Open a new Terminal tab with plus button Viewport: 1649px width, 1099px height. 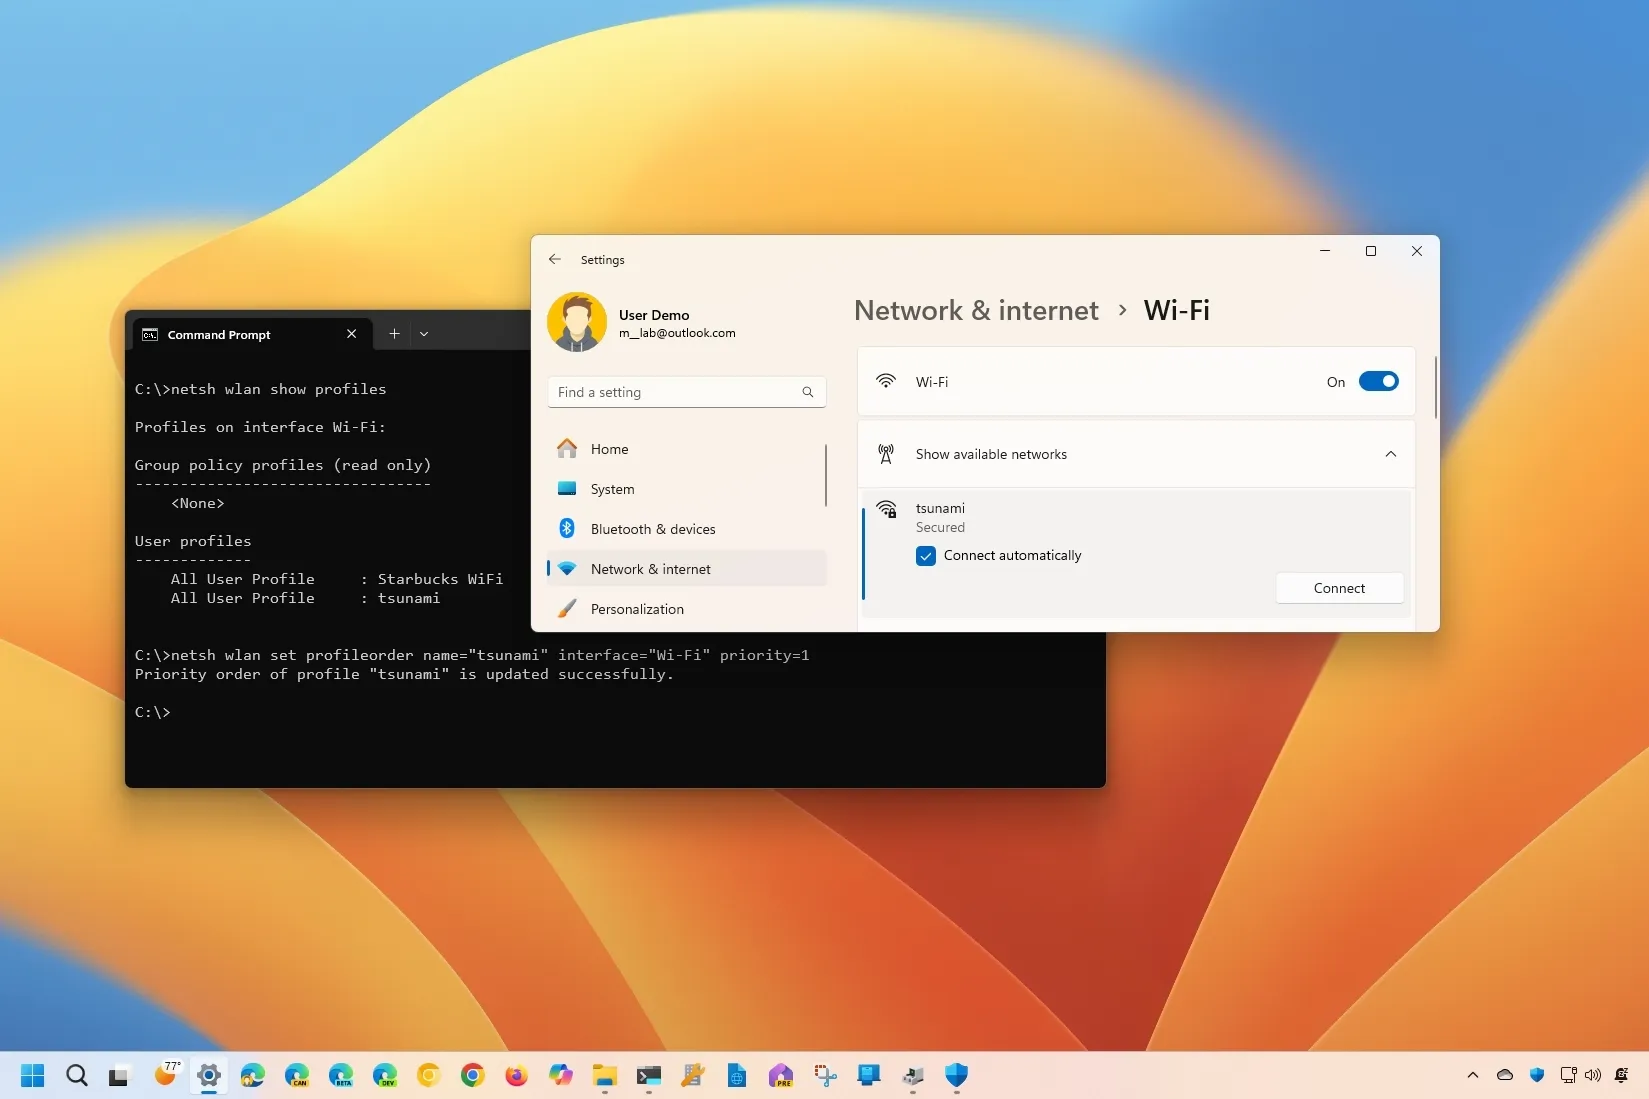tap(393, 334)
